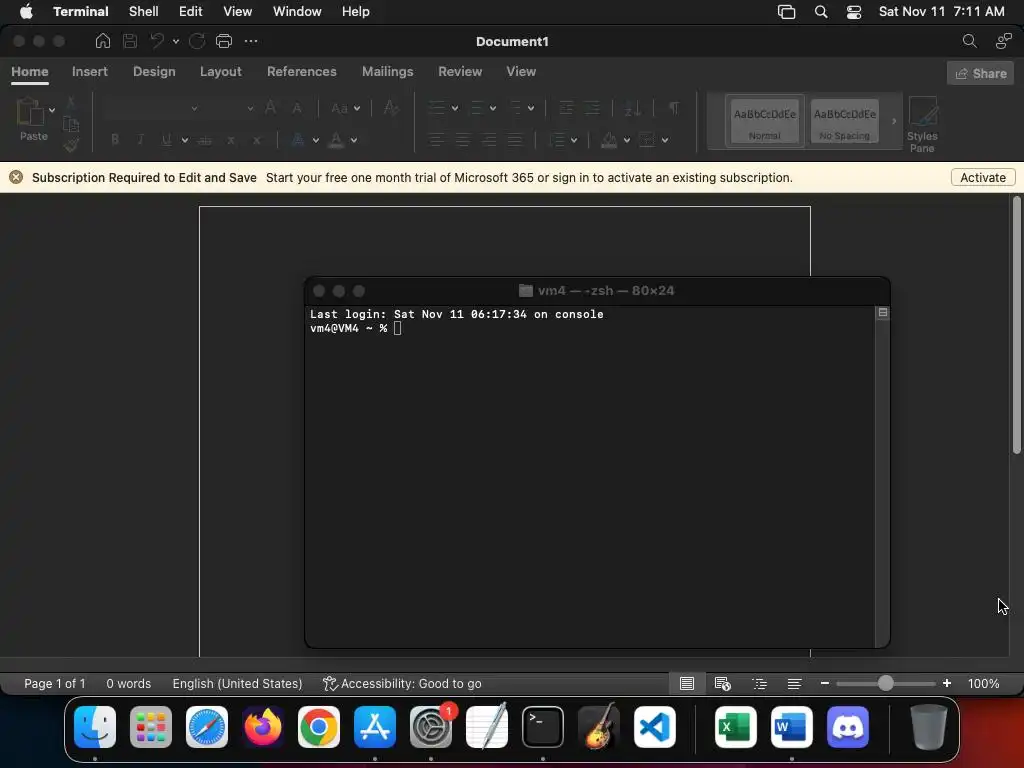This screenshot has width=1024, height=768.
Task: Open the three-dots customize toolbar menu
Action: pos(251,41)
